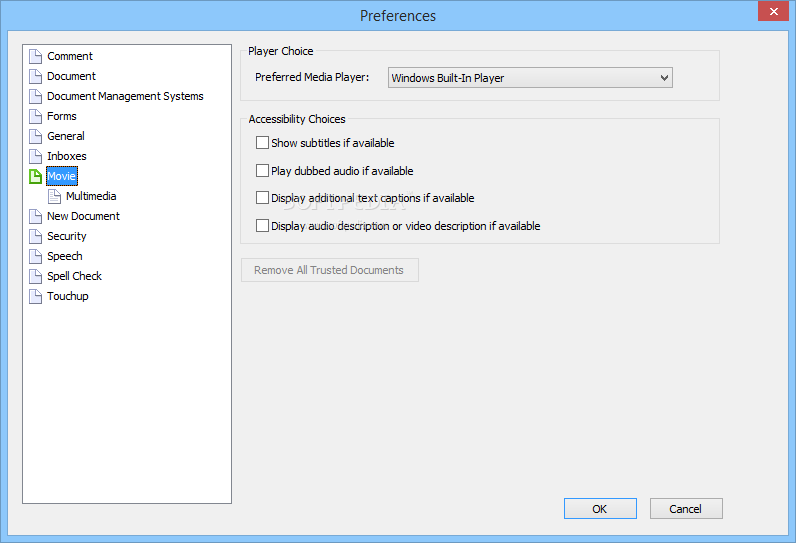Viewport: 796px width, 543px height.
Task: Close the Preferences dialog window
Action: point(773,11)
